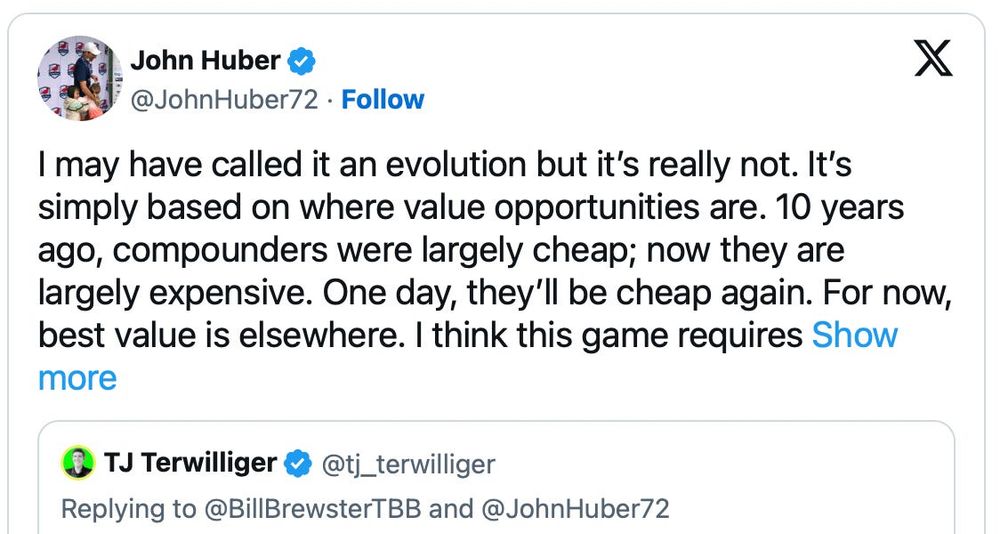Open the John Huber display name link
The width and height of the screenshot is (1000, 534).
point(207,62)
